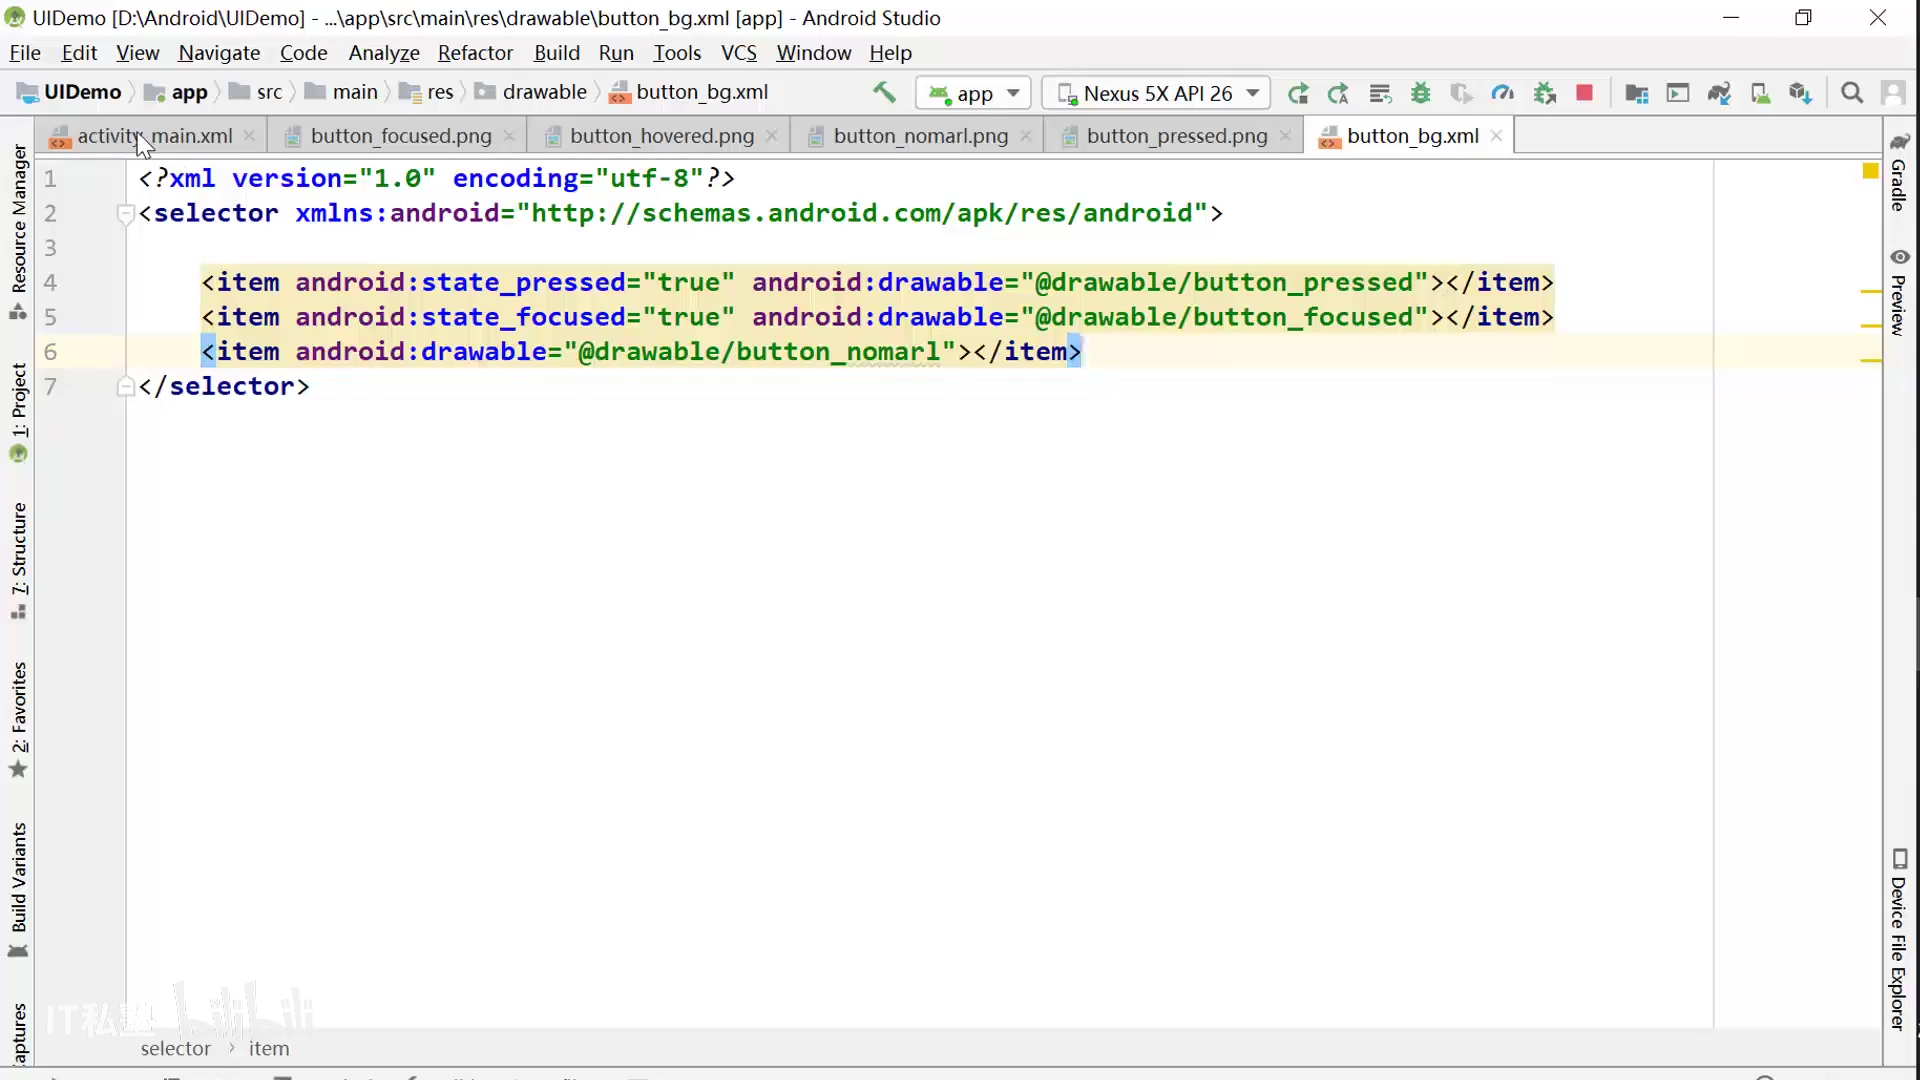Open the Profiler gauge icon
Viewport: 1920px width, 1080px height.
tap(1502, 93)
